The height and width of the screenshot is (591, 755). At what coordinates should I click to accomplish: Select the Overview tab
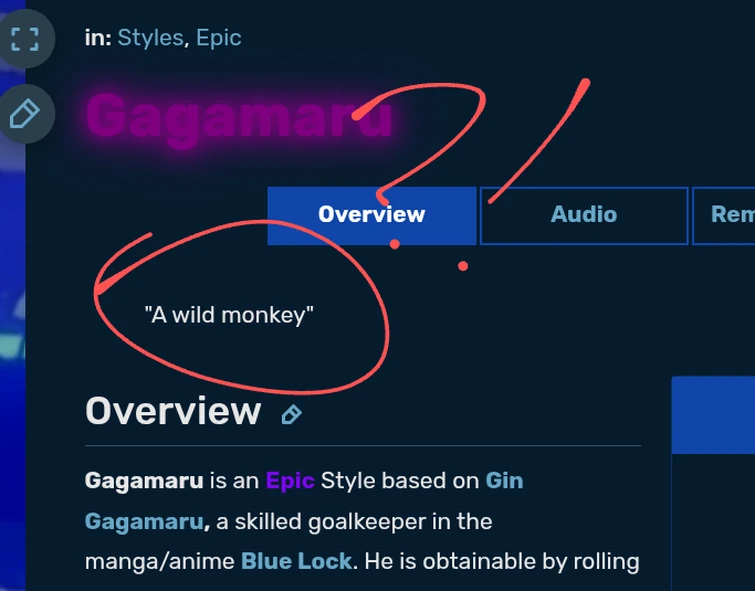[372, 215]
